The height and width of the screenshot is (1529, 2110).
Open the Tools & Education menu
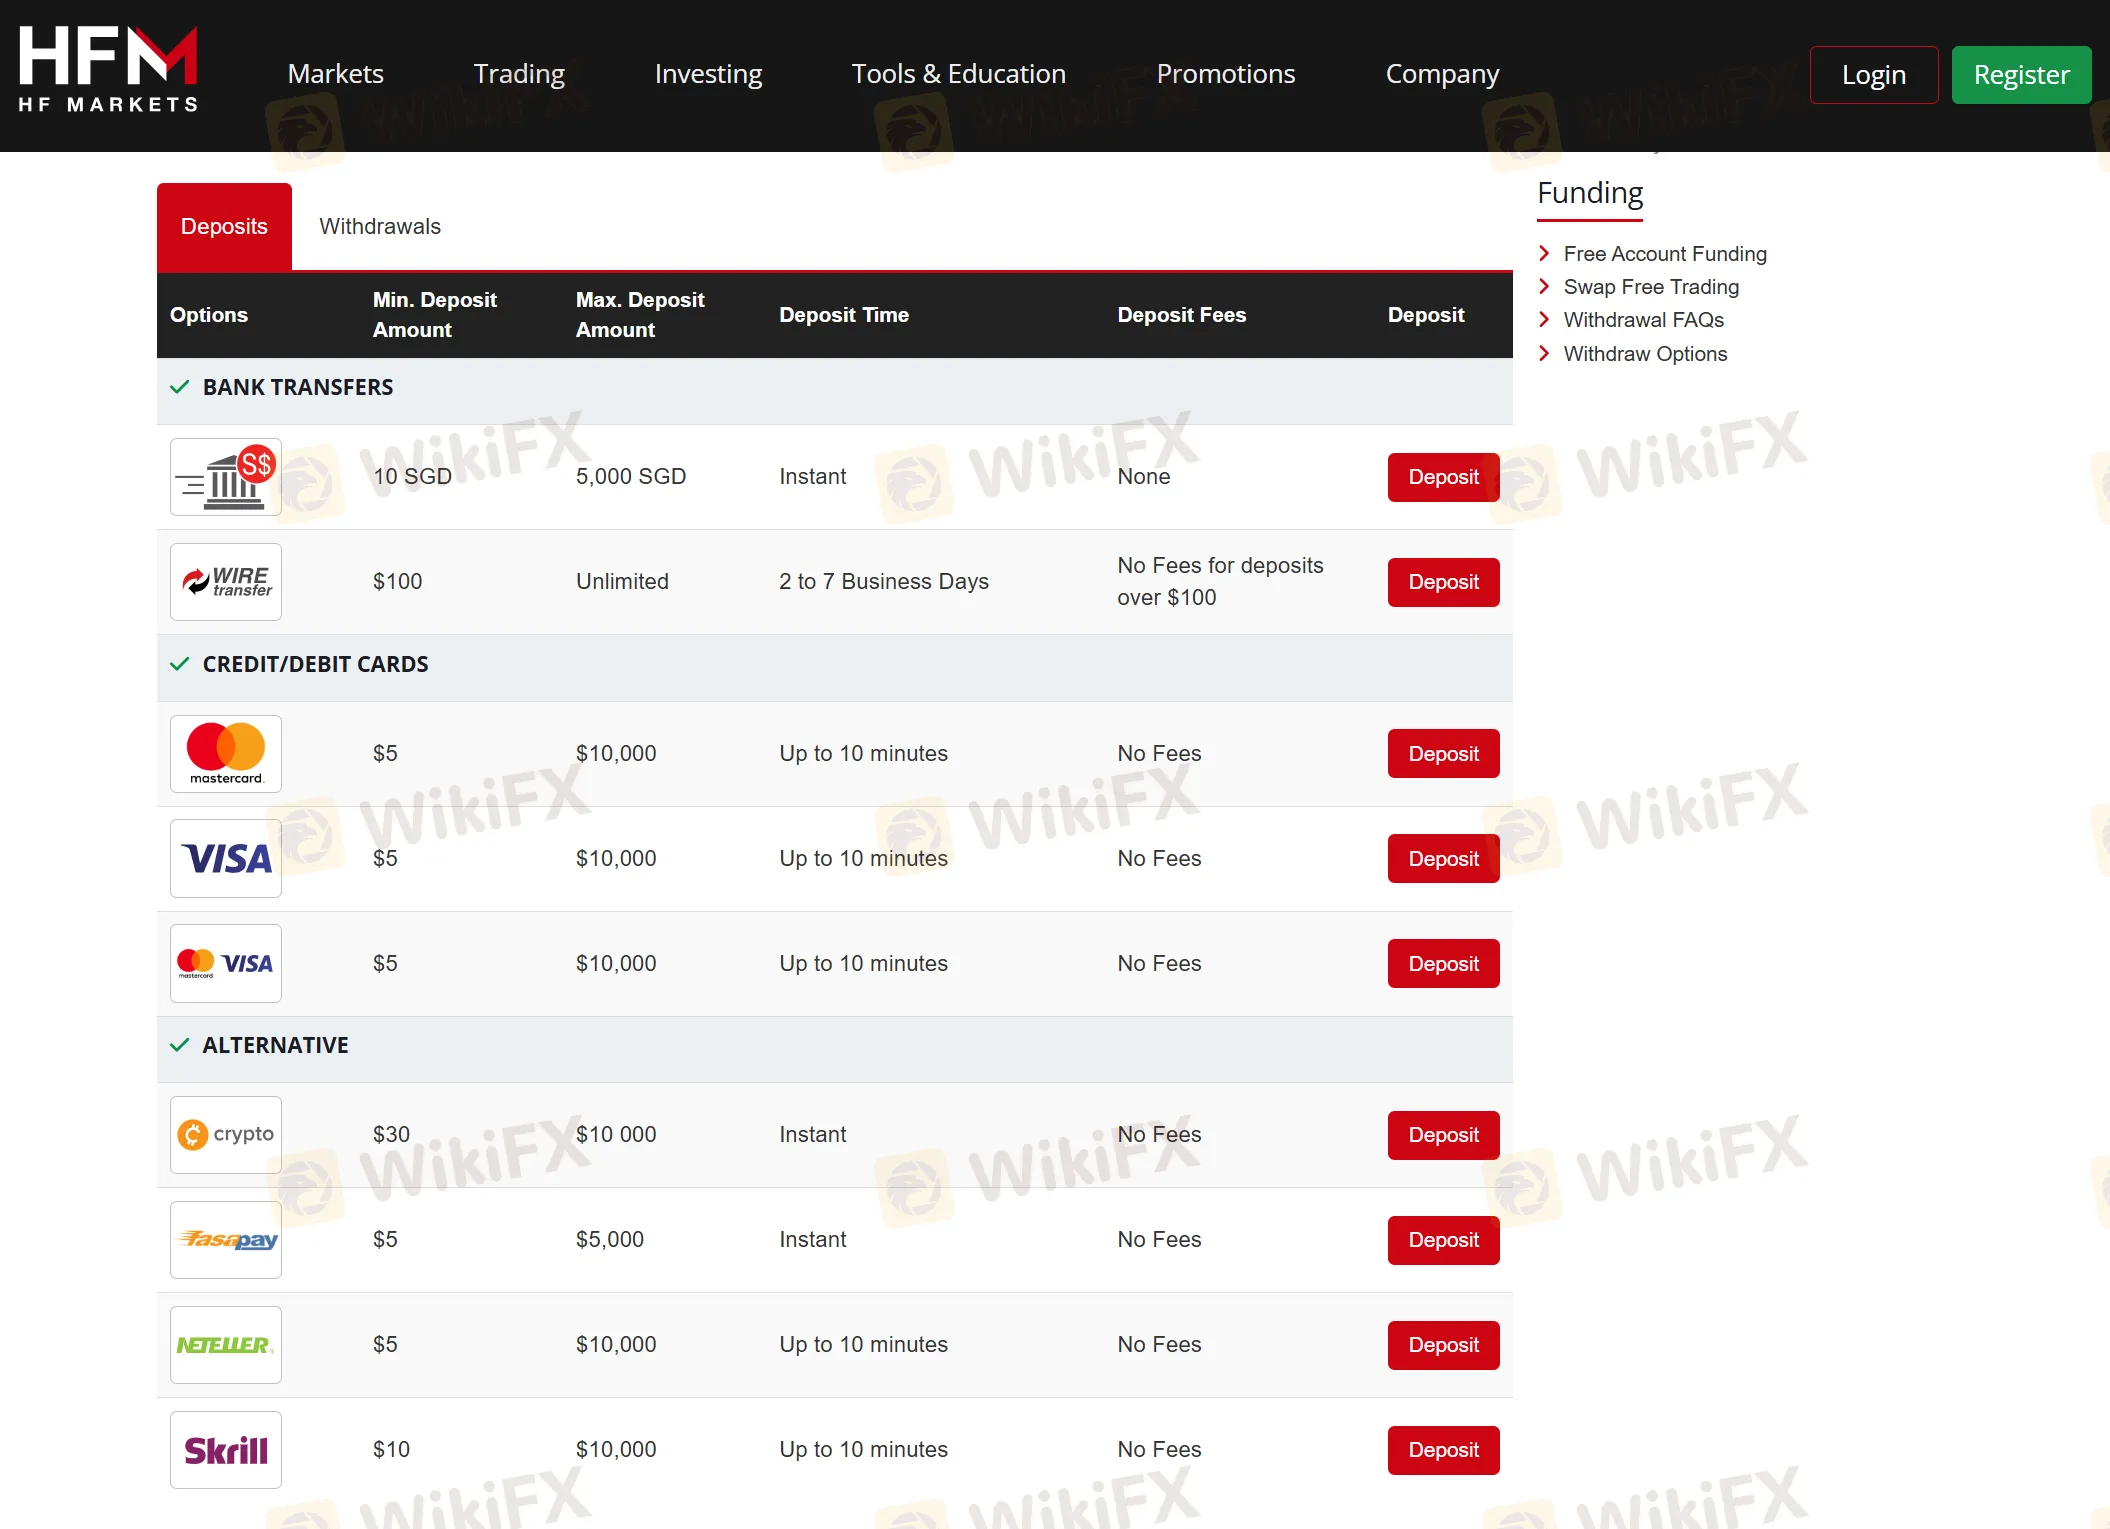pyautogui.click(x=958, y=74)
